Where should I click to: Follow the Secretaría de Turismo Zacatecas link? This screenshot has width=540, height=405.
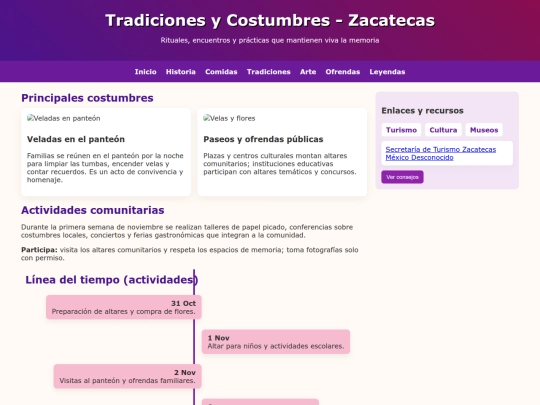[x=440, y=149]
